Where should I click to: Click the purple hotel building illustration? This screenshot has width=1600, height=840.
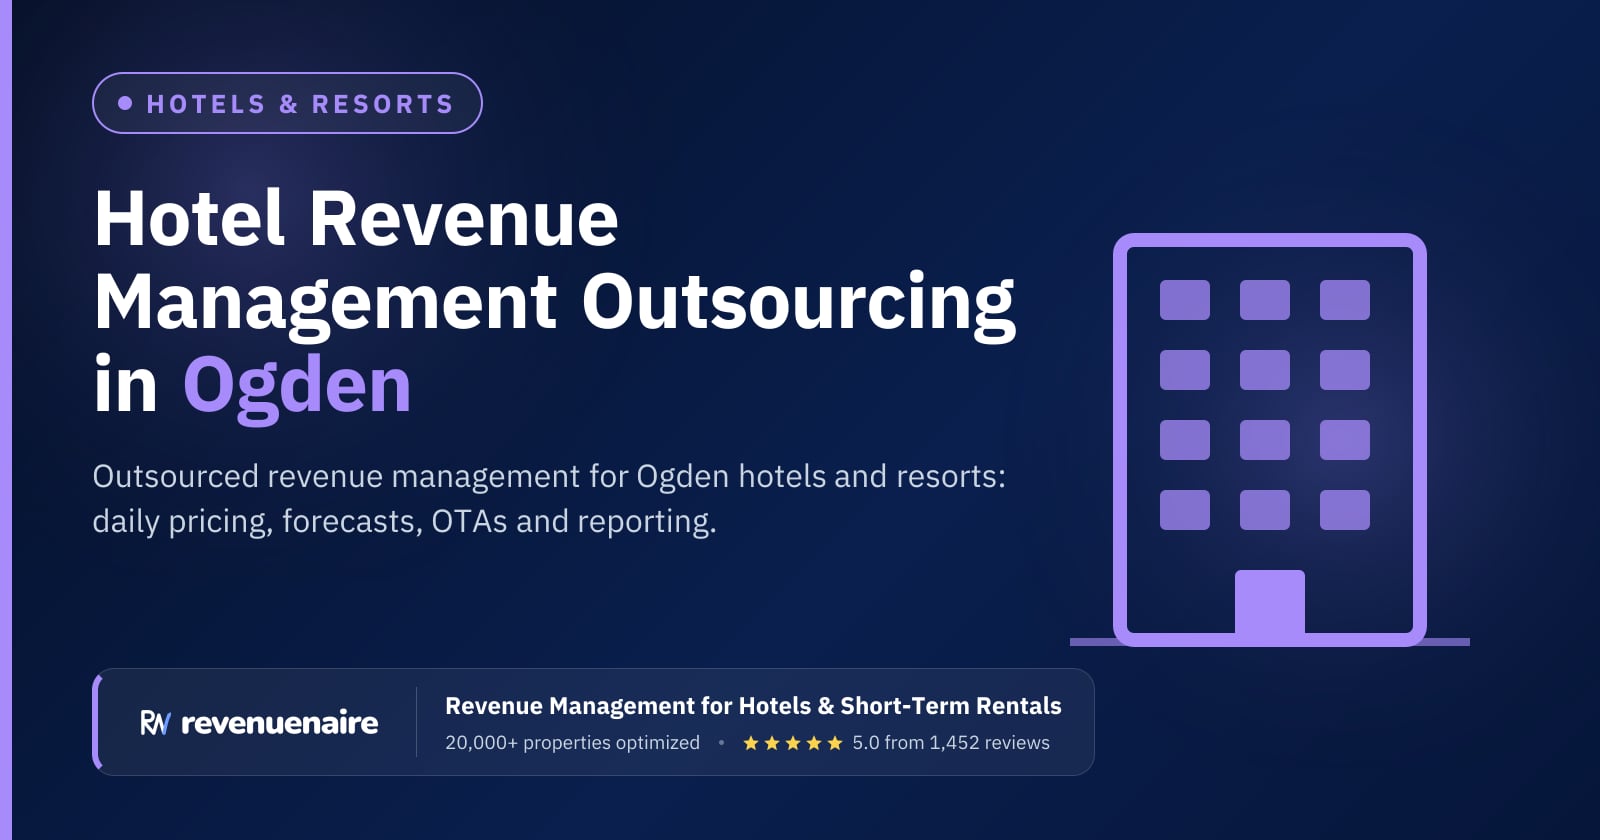[x=1270, y=440]
